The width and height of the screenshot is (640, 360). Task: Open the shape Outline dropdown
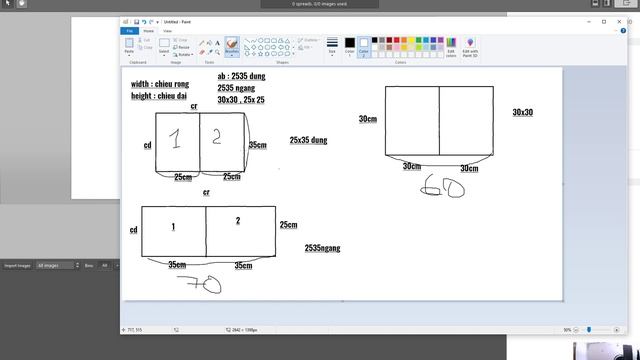pos(308,40)
